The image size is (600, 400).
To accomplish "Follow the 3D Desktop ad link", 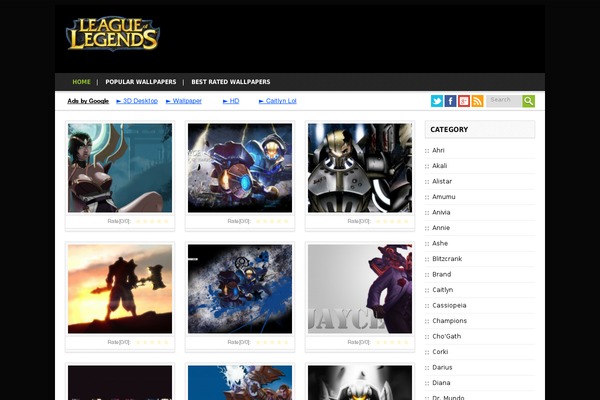I will click(137, 101).
